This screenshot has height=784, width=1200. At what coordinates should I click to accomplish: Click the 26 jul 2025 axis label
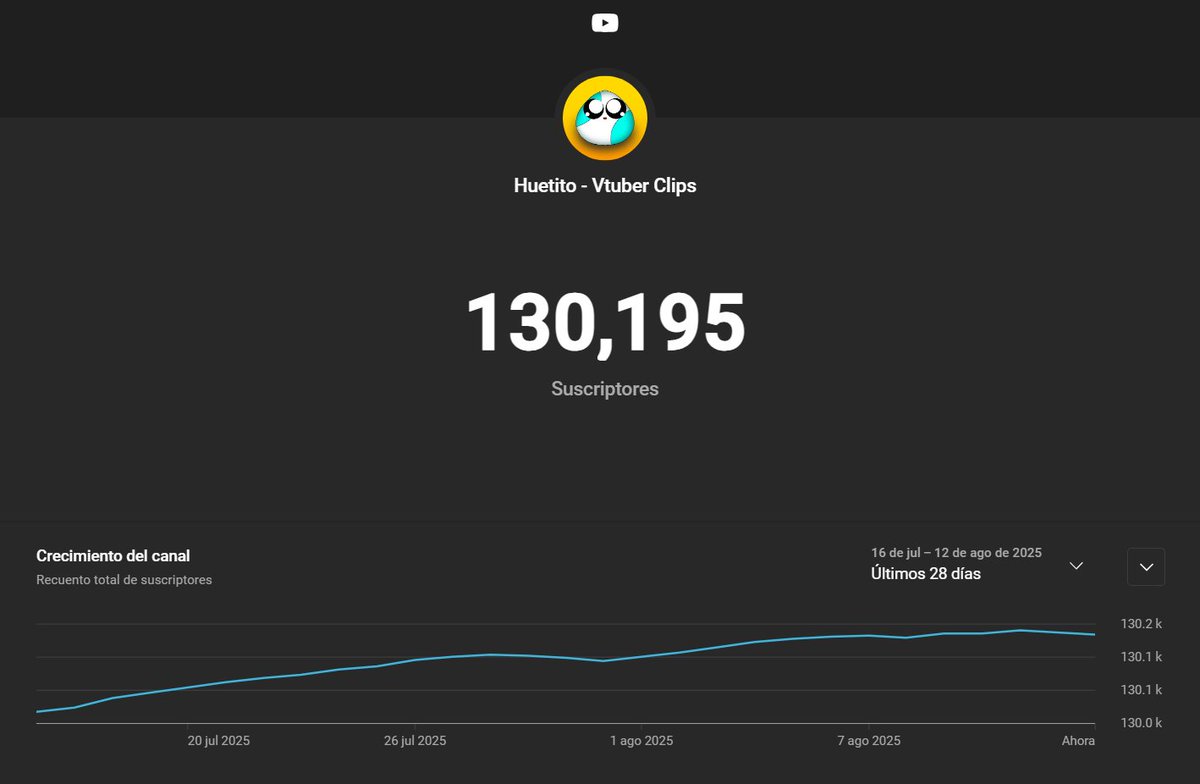(415, 741)
